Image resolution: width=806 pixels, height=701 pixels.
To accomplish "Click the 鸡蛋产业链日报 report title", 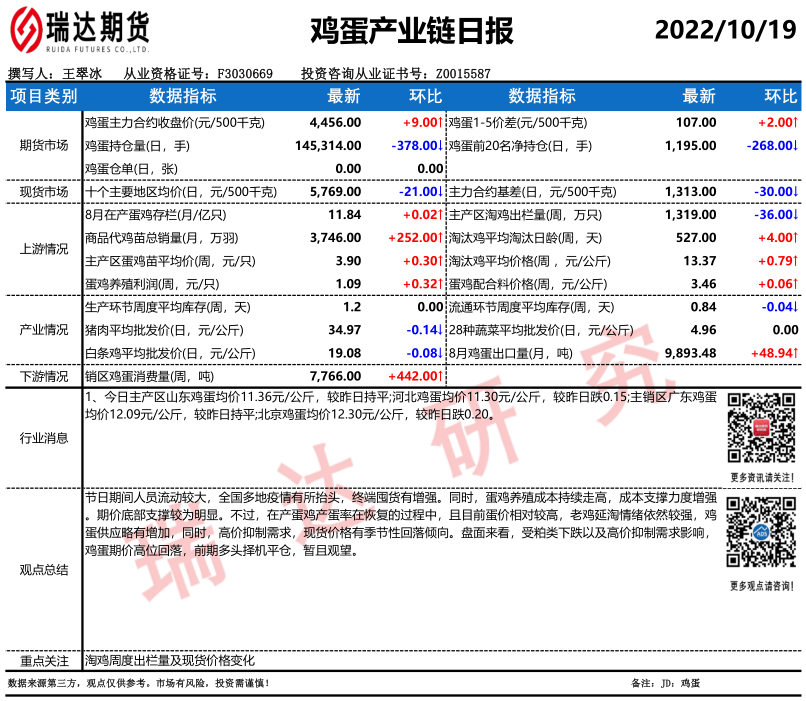I will 412,31.
